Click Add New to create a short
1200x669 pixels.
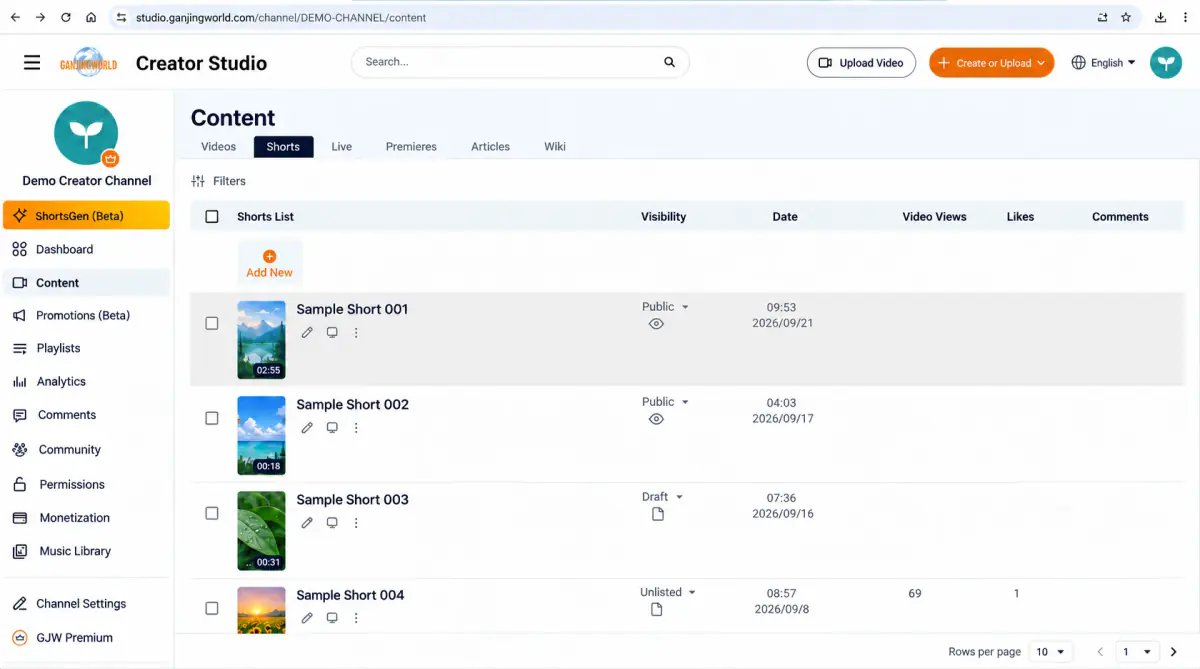(x=270, y=265)
